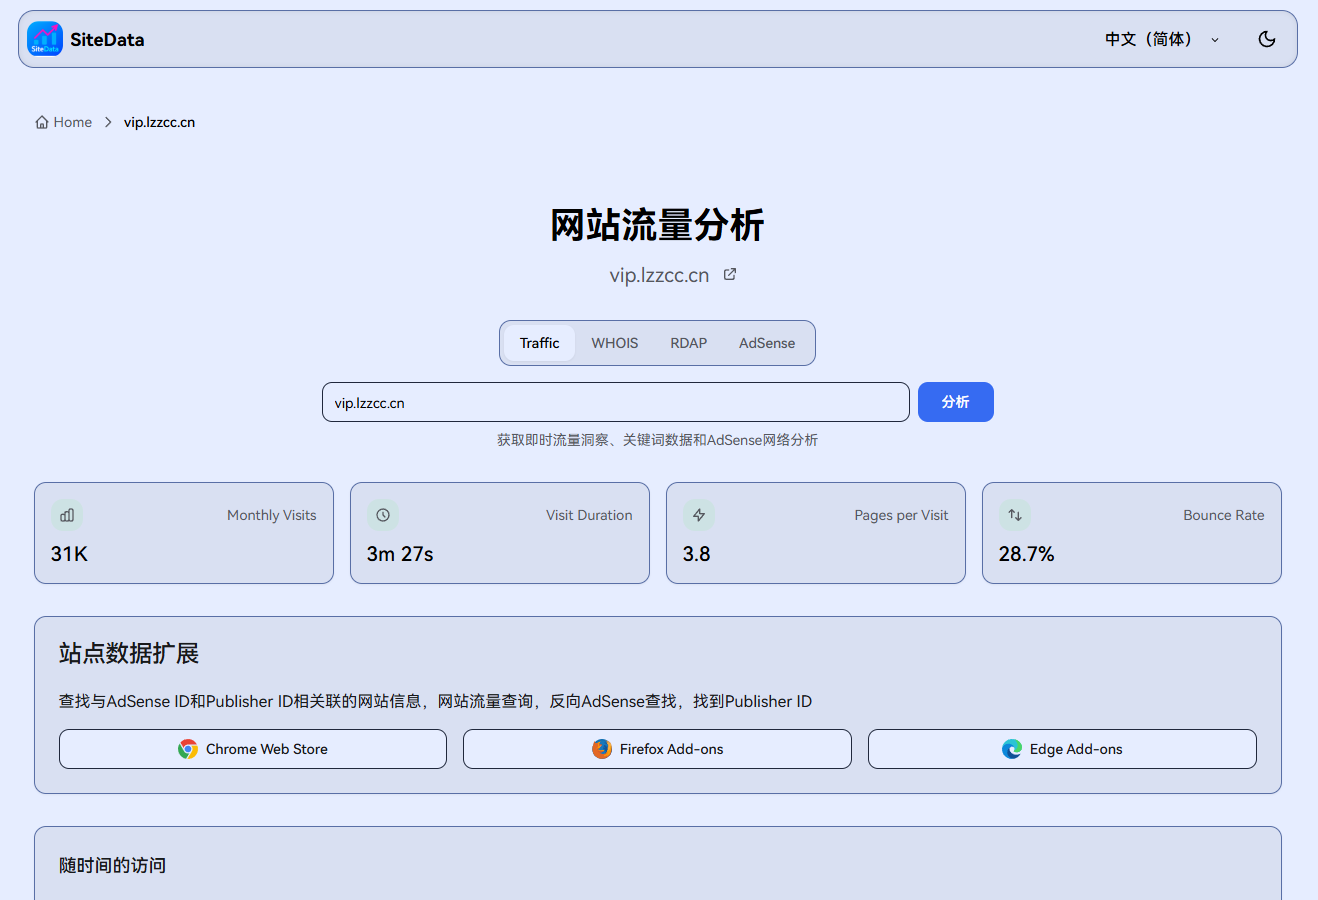Click the breadcrumb chevron separator
The height and width of the screenshot is (900, 1318).
pos(108,122)
